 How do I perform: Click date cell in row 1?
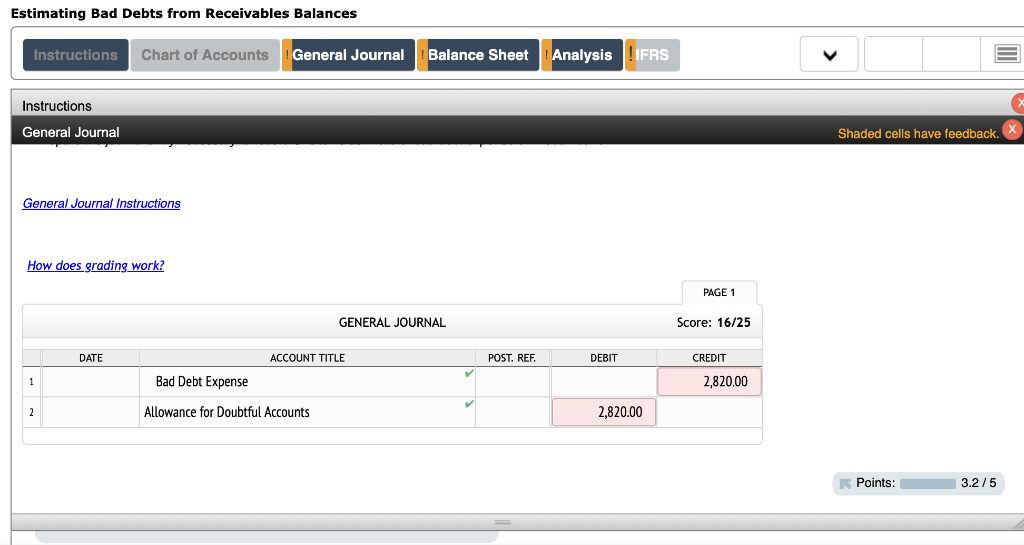(x=91, y=382)
